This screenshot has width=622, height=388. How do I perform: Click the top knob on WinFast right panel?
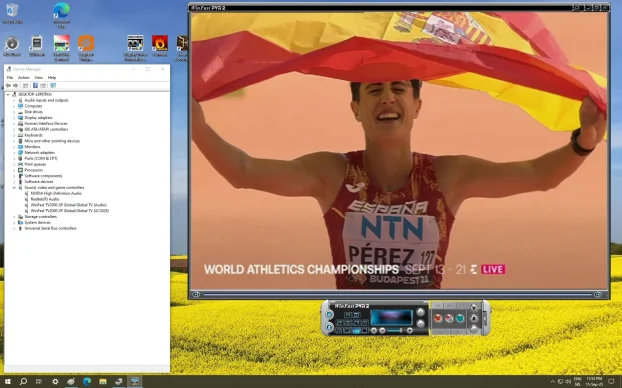tap(474, 307)
